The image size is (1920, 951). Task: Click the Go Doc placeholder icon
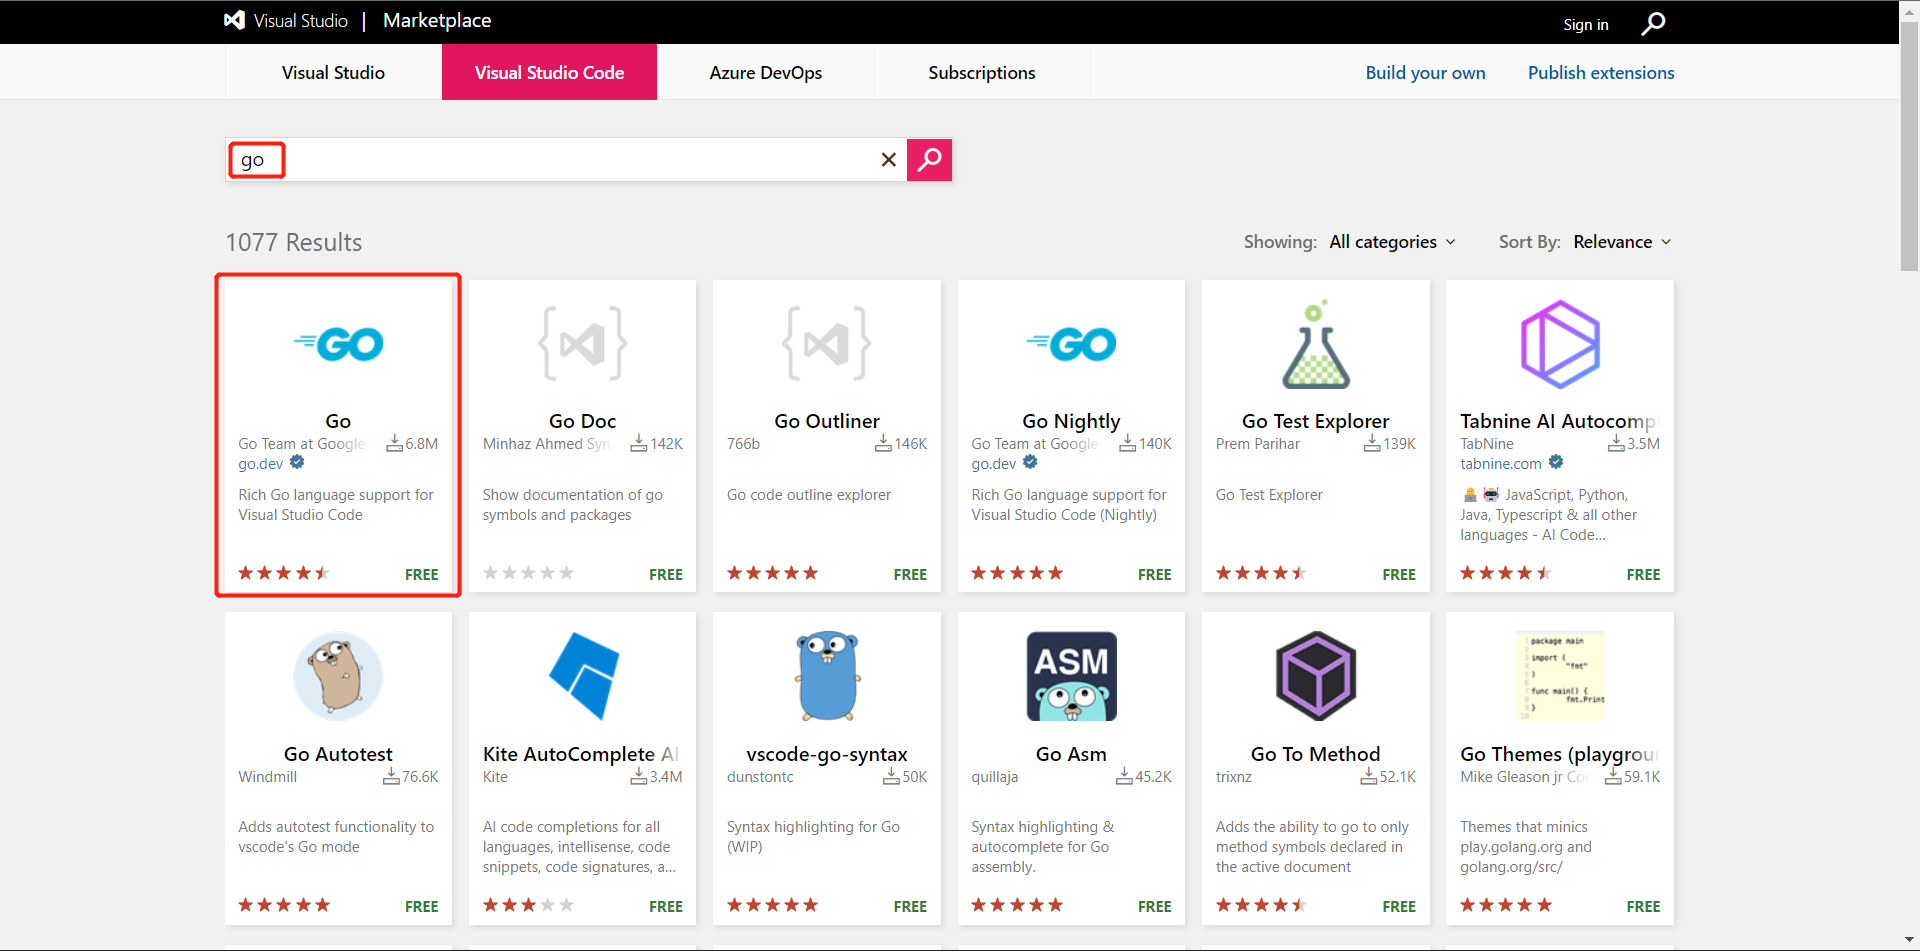pyautogui.click(x=583, y=344)
